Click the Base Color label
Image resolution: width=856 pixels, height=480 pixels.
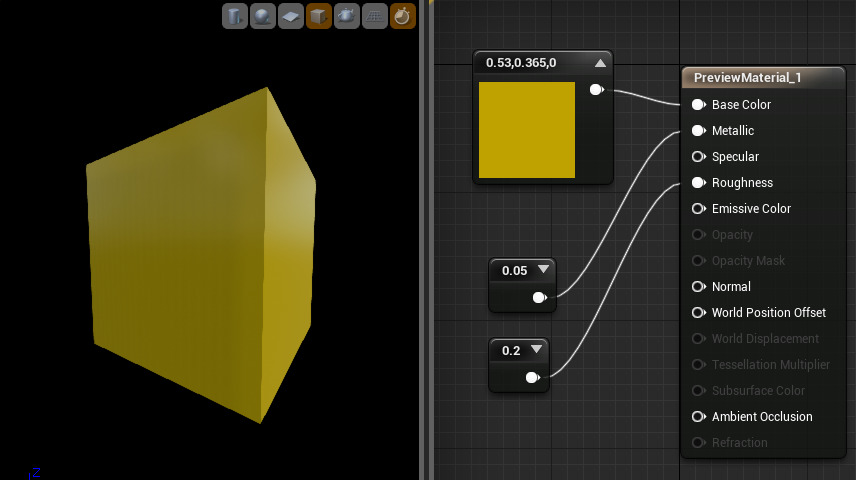tap(741, 104)
